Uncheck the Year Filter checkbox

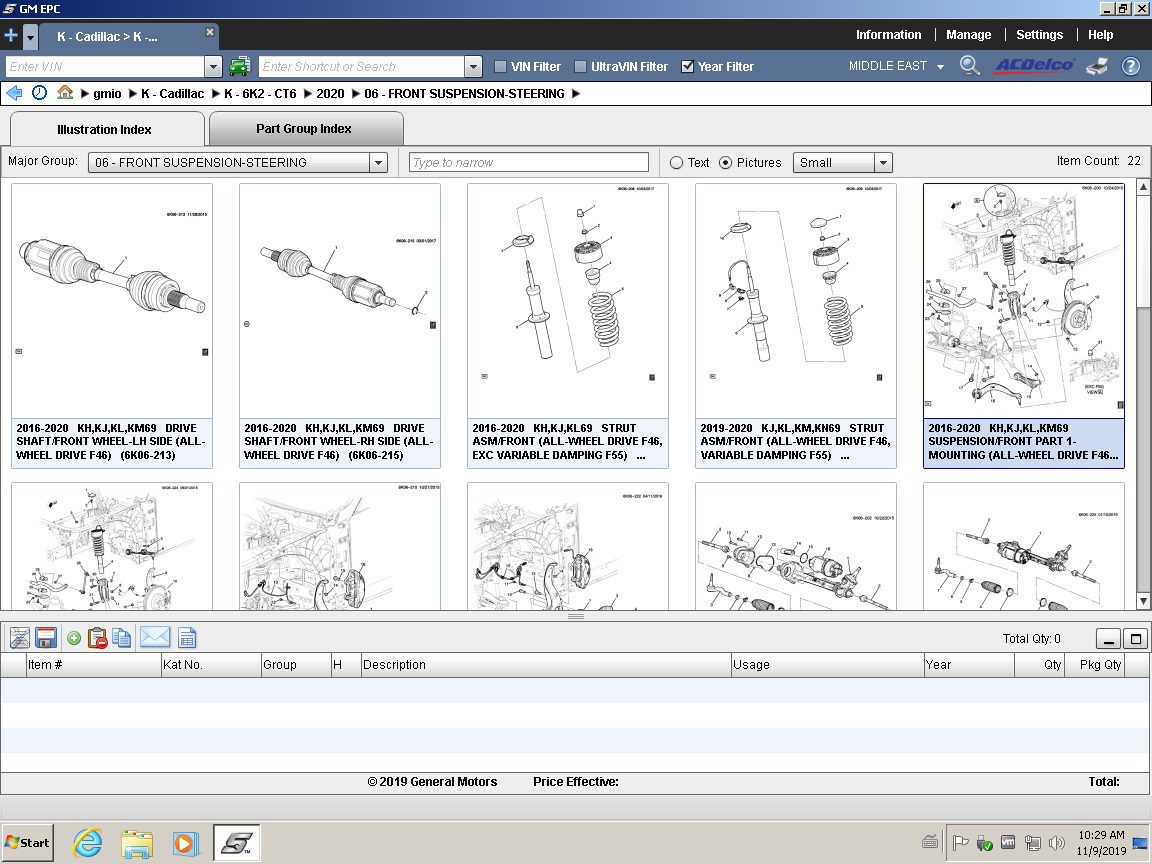687,66
